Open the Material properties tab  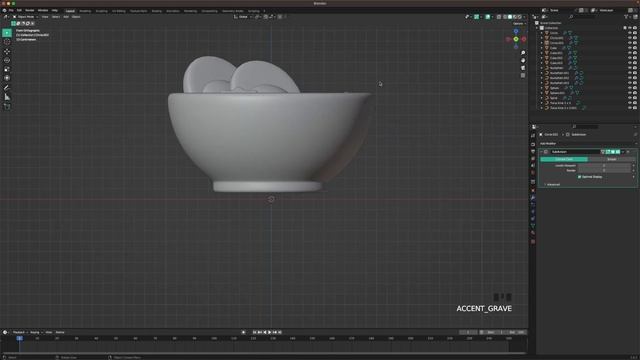pyautogui.click(x=533, y=233)
